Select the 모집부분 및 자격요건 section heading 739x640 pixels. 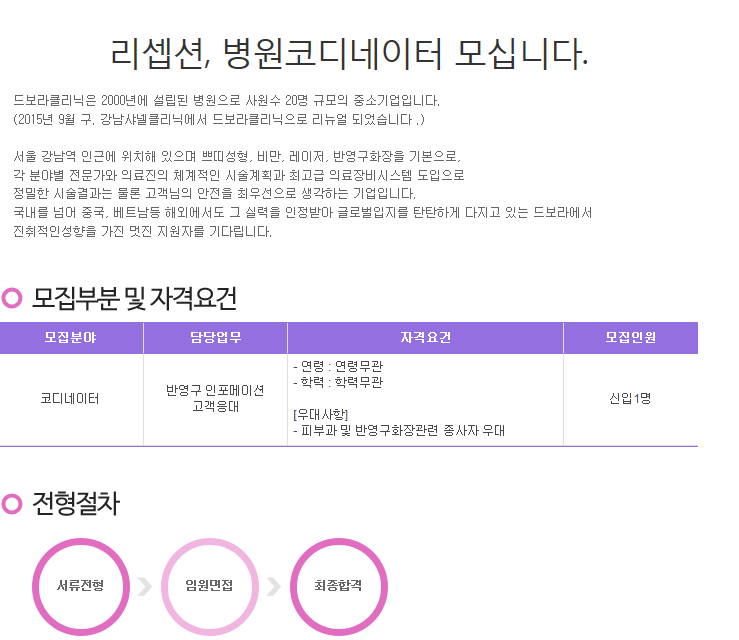click(134, 298)
